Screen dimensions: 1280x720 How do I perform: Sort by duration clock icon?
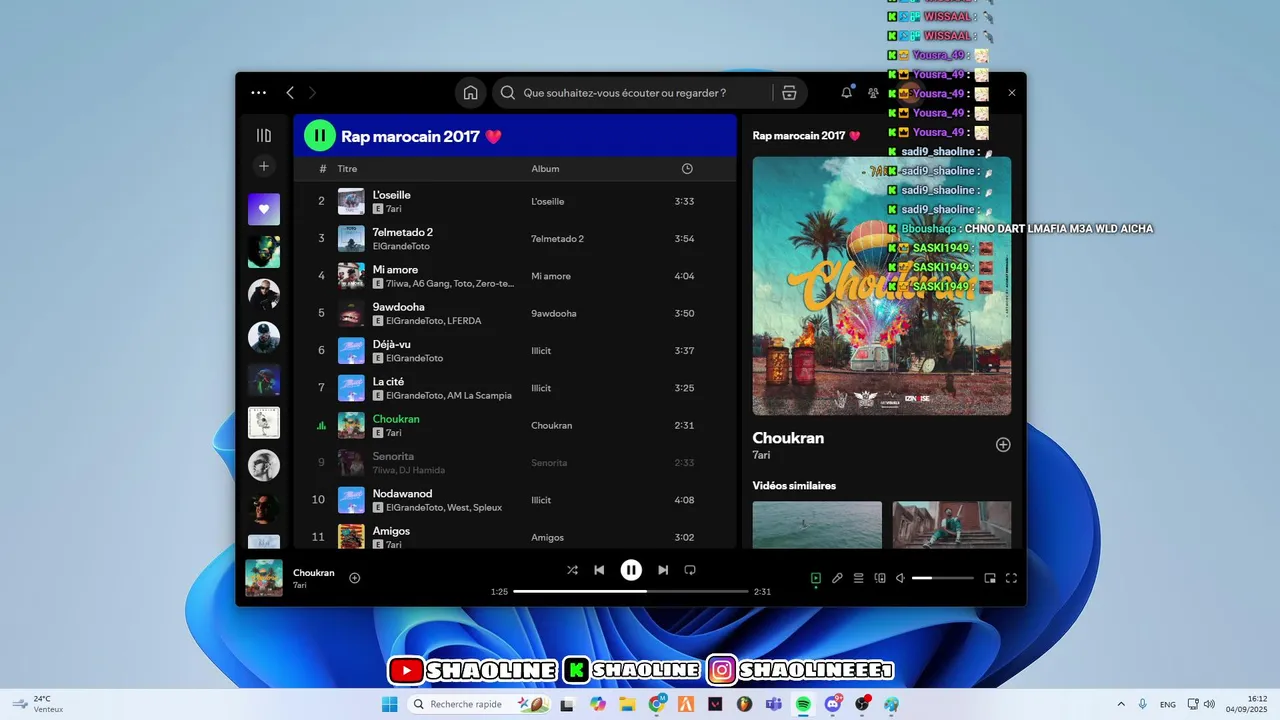point(687,169)
